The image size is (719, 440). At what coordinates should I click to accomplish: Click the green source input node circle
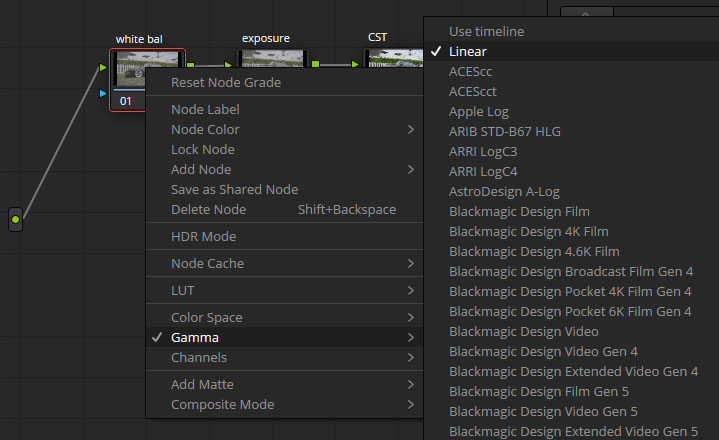click(15, 219)
